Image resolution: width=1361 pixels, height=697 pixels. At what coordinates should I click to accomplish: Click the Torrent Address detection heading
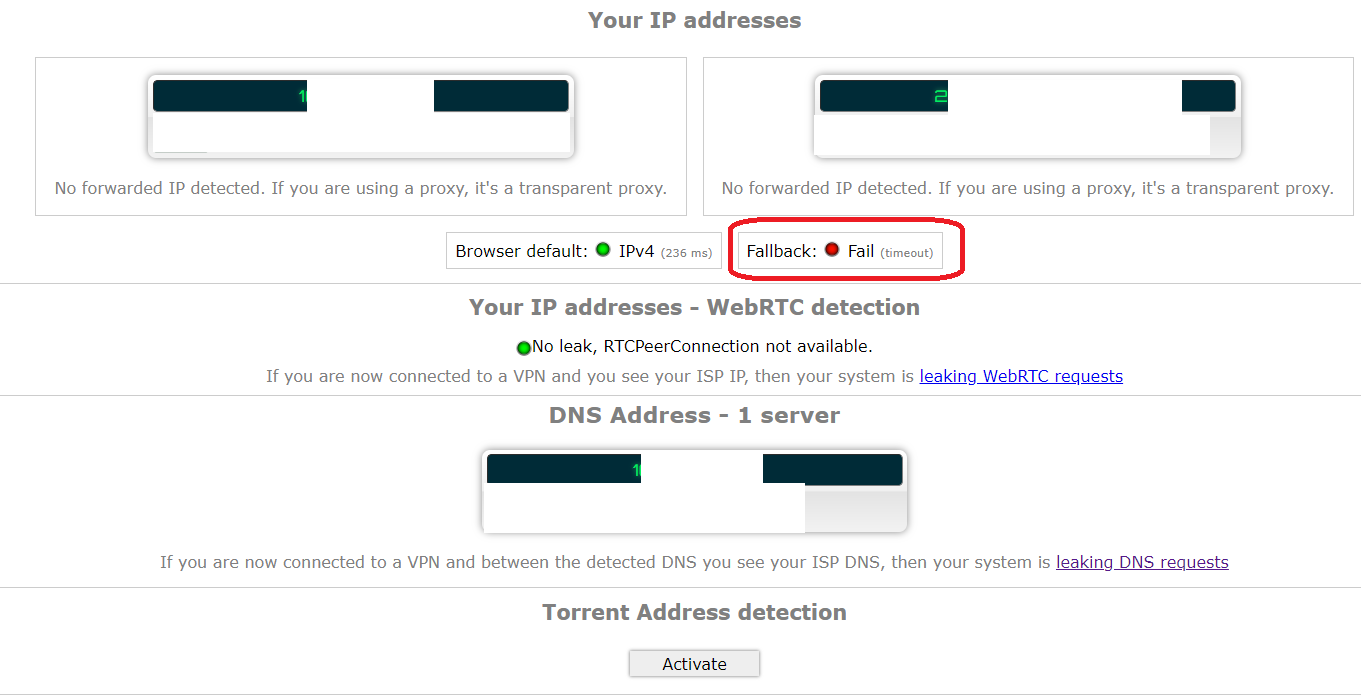(694, 612)
